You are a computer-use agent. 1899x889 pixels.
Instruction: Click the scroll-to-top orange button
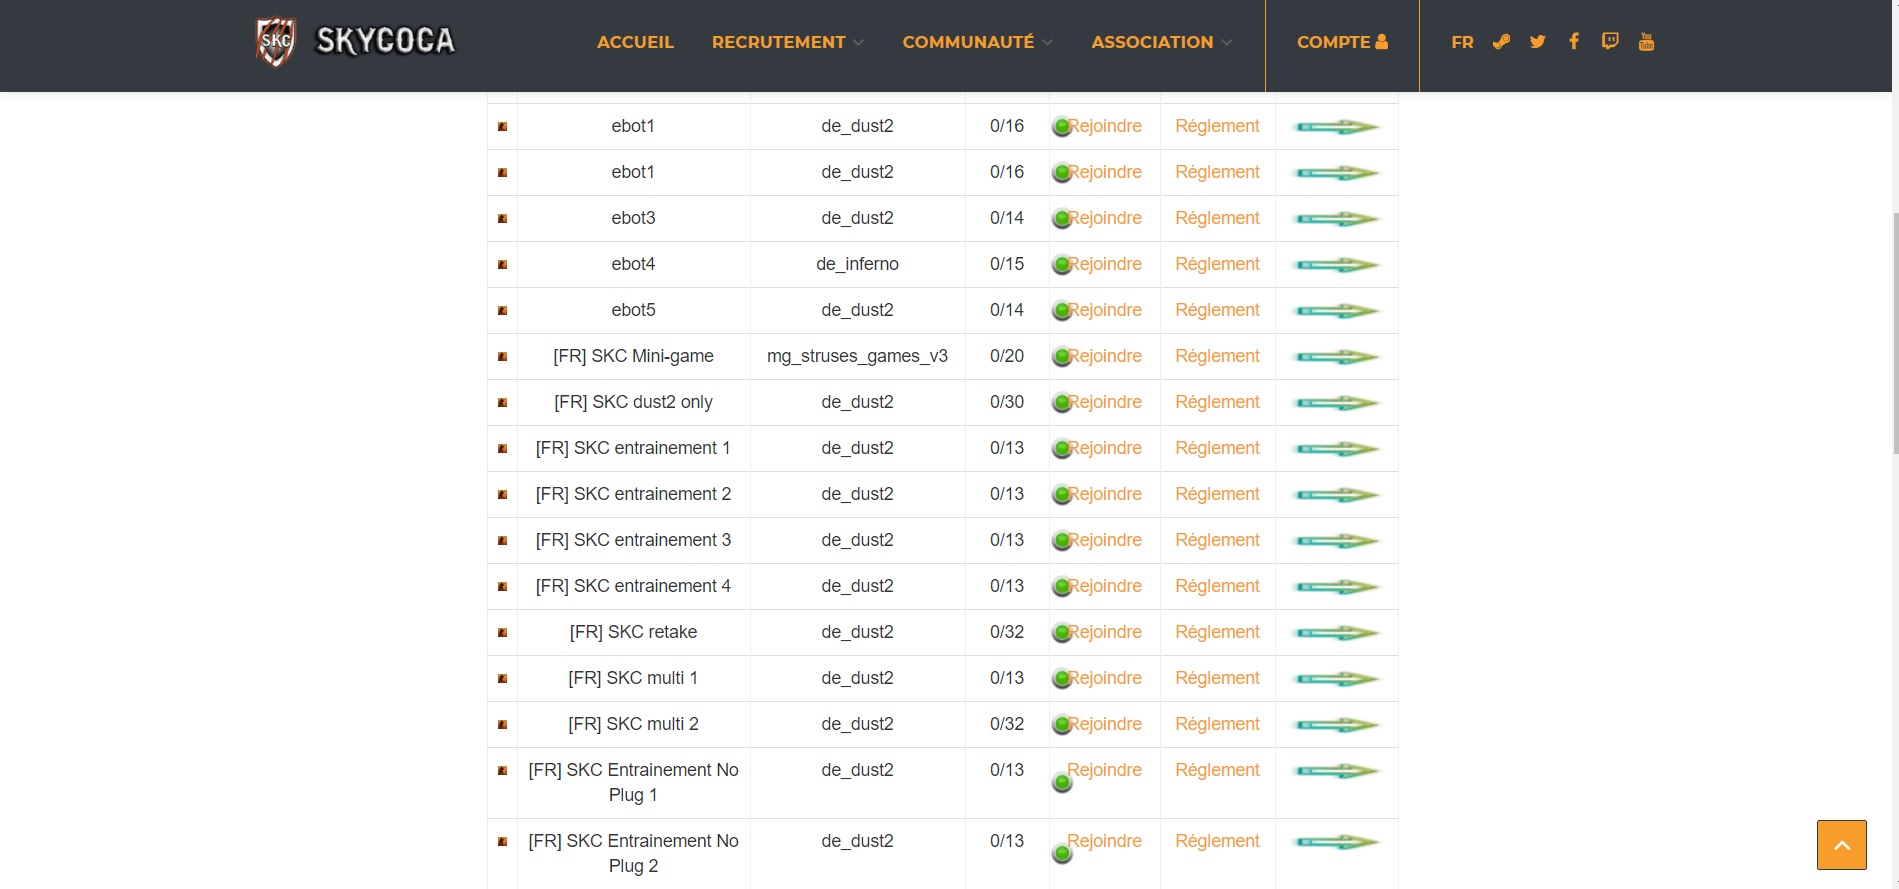point(1841,845)
